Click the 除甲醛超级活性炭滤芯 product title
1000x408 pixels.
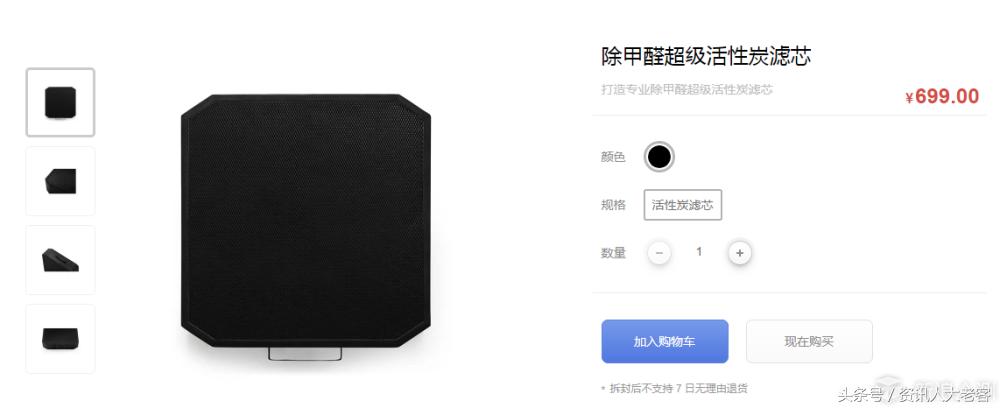pos(706,57)
